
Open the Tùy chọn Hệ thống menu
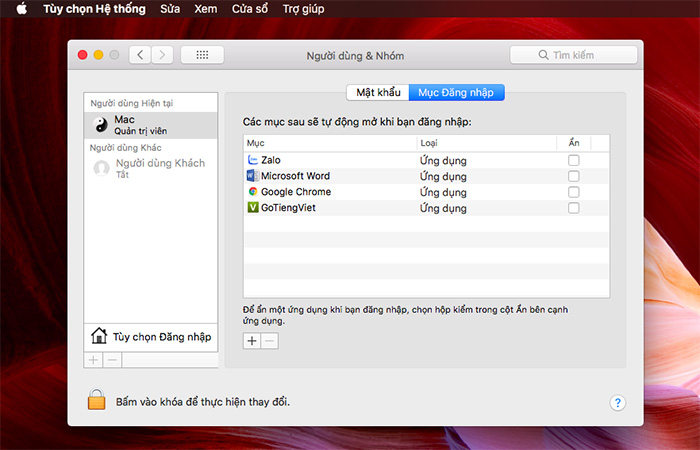coord(94,9)
